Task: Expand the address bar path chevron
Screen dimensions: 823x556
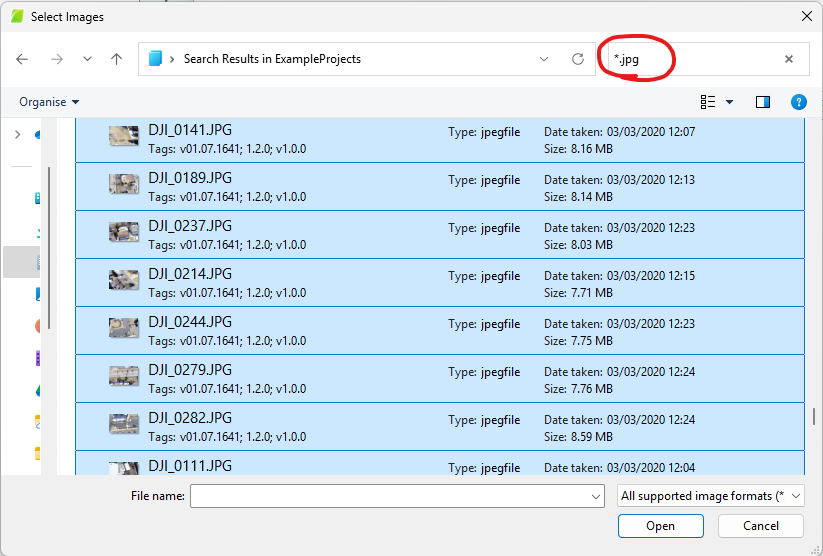Action: click(x=172, y=59)
